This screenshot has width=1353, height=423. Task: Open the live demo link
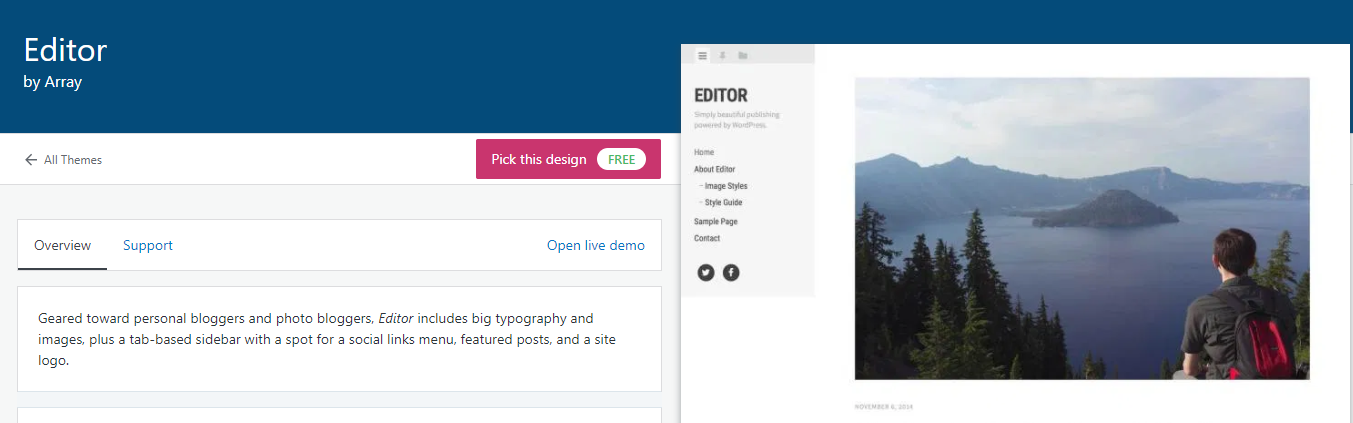(596, 245)
